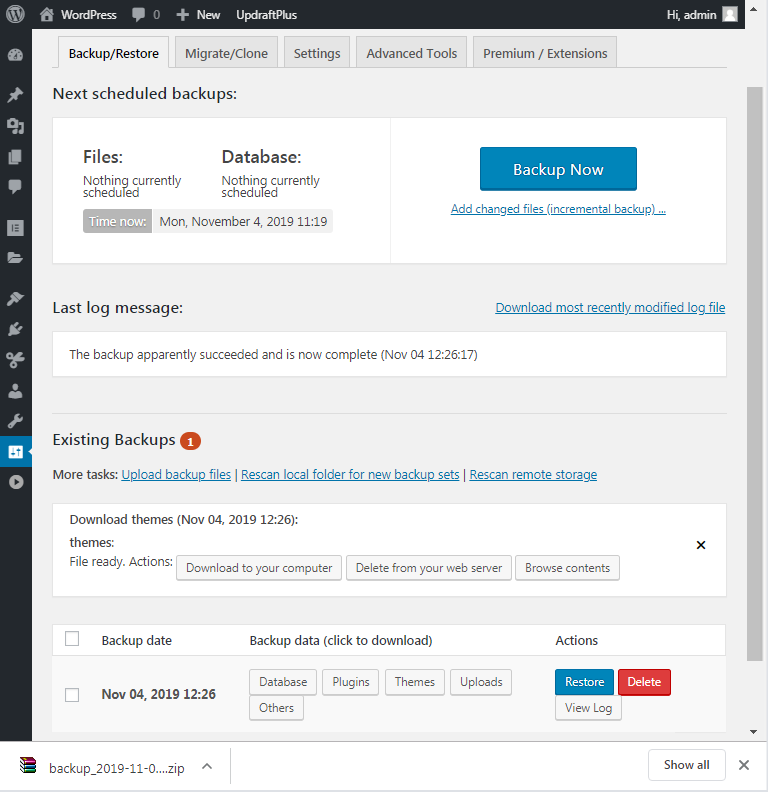768x792 pixels.
Task: Click Delete from your web server
Action: [428, 568]
